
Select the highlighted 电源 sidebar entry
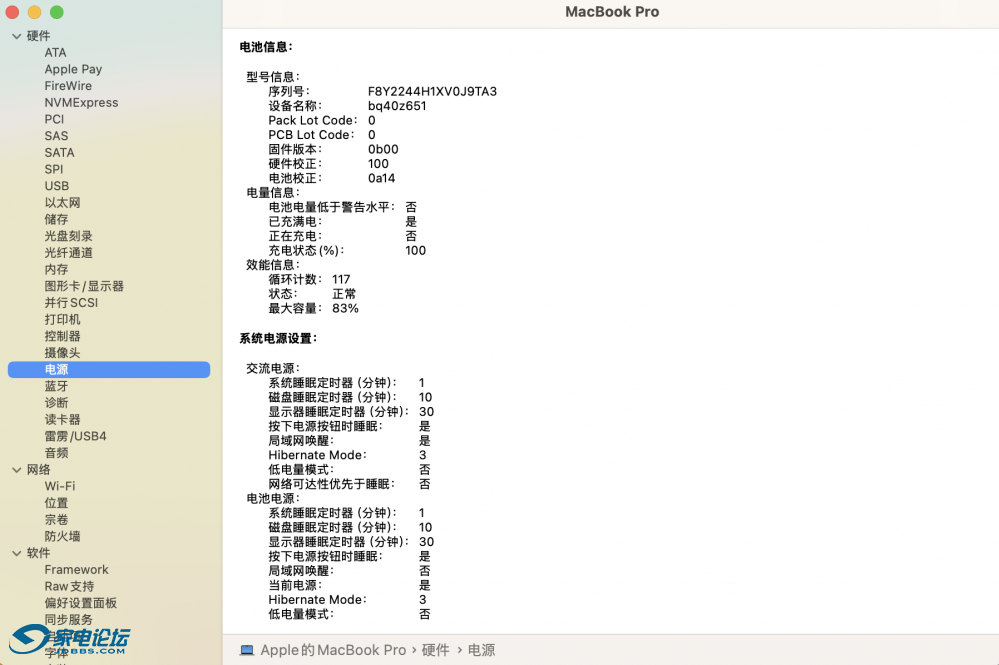coord(109,369)
